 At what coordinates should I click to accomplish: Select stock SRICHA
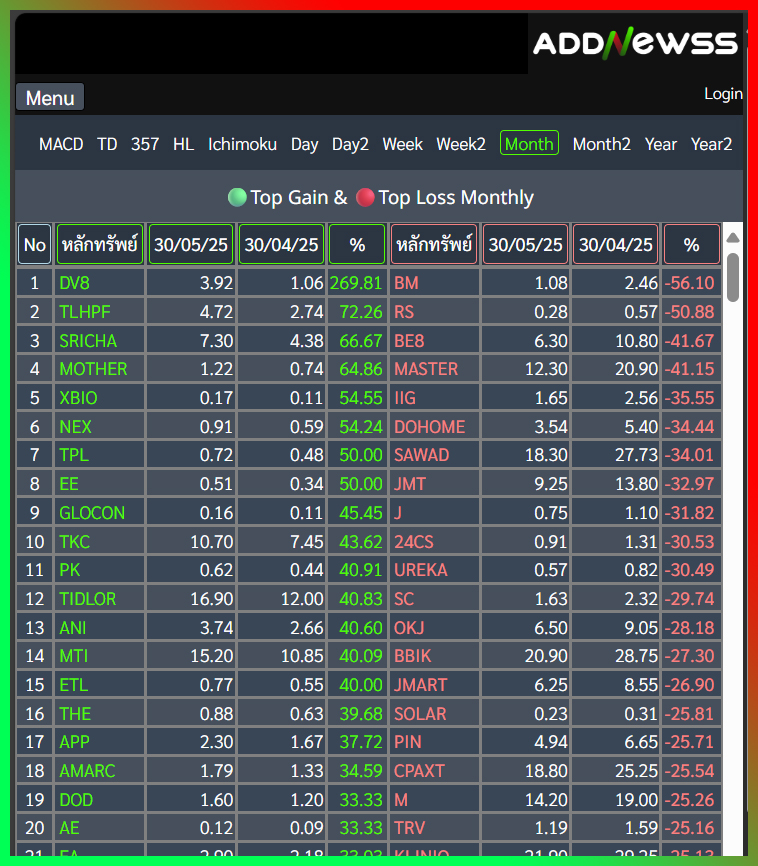[x=88, y=340]
